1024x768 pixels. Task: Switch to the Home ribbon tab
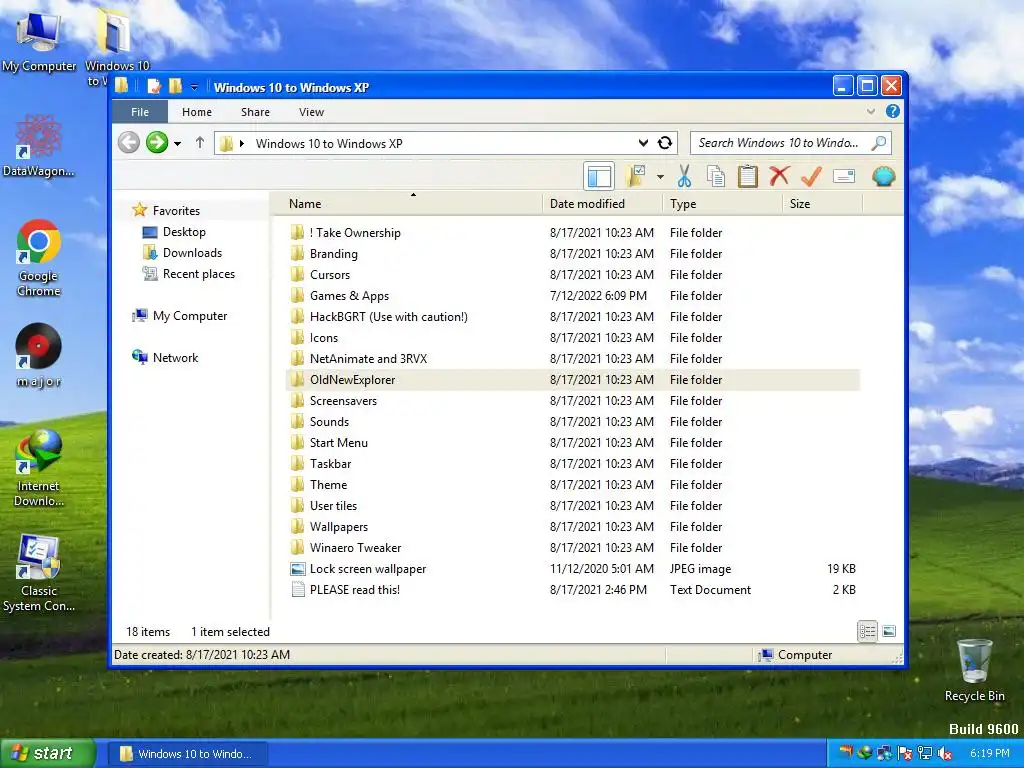click(197, 112)
